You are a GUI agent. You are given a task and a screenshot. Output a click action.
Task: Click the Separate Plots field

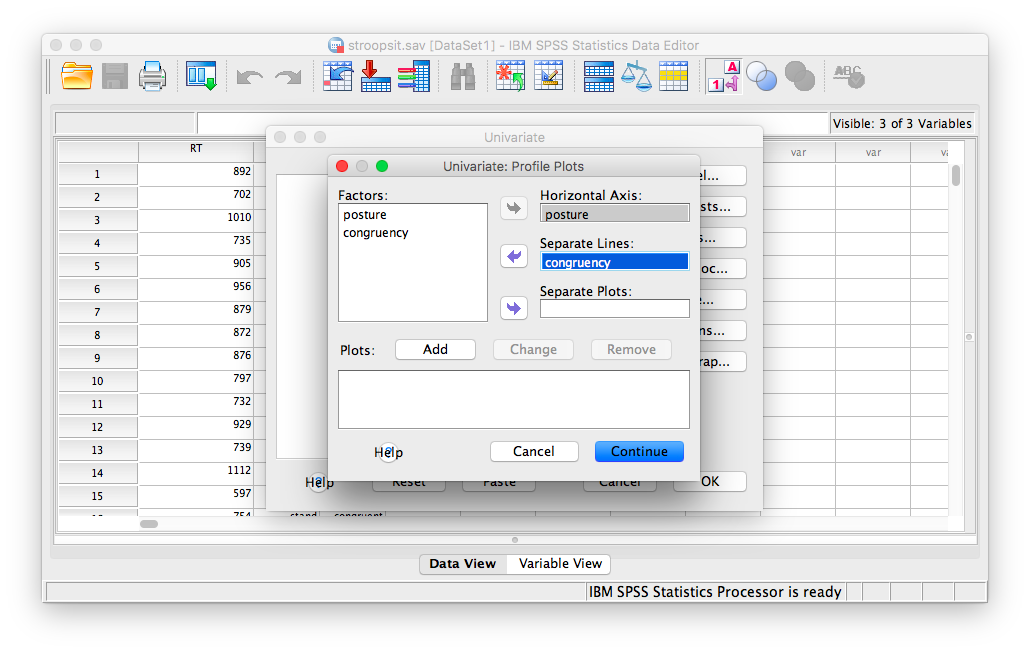coord(615,309)
